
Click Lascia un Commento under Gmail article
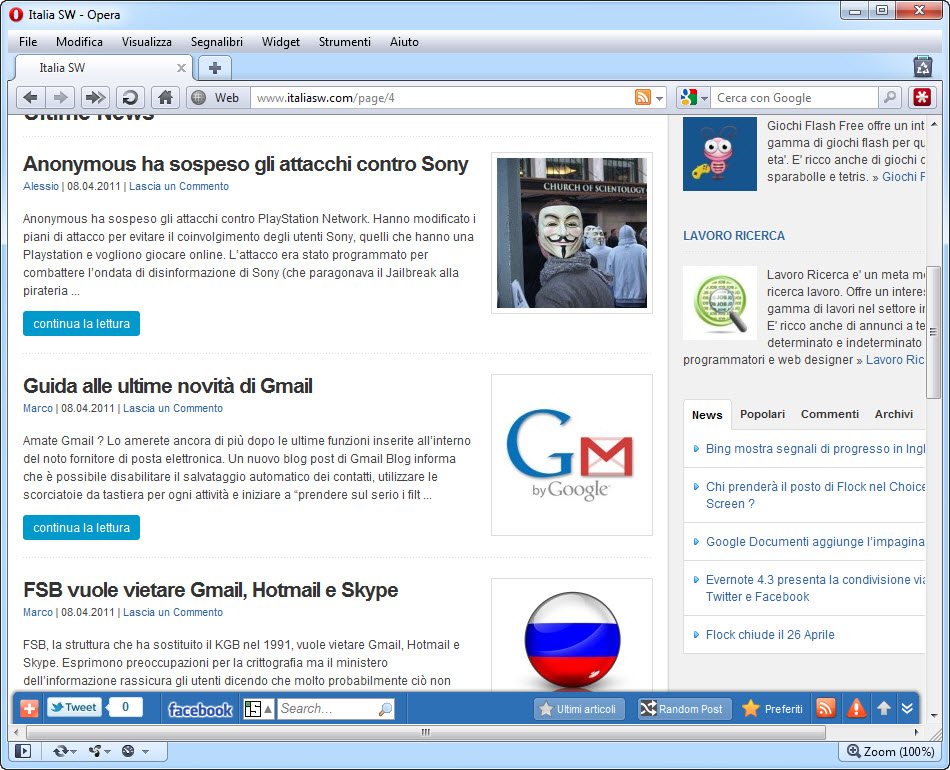(173, 408)
